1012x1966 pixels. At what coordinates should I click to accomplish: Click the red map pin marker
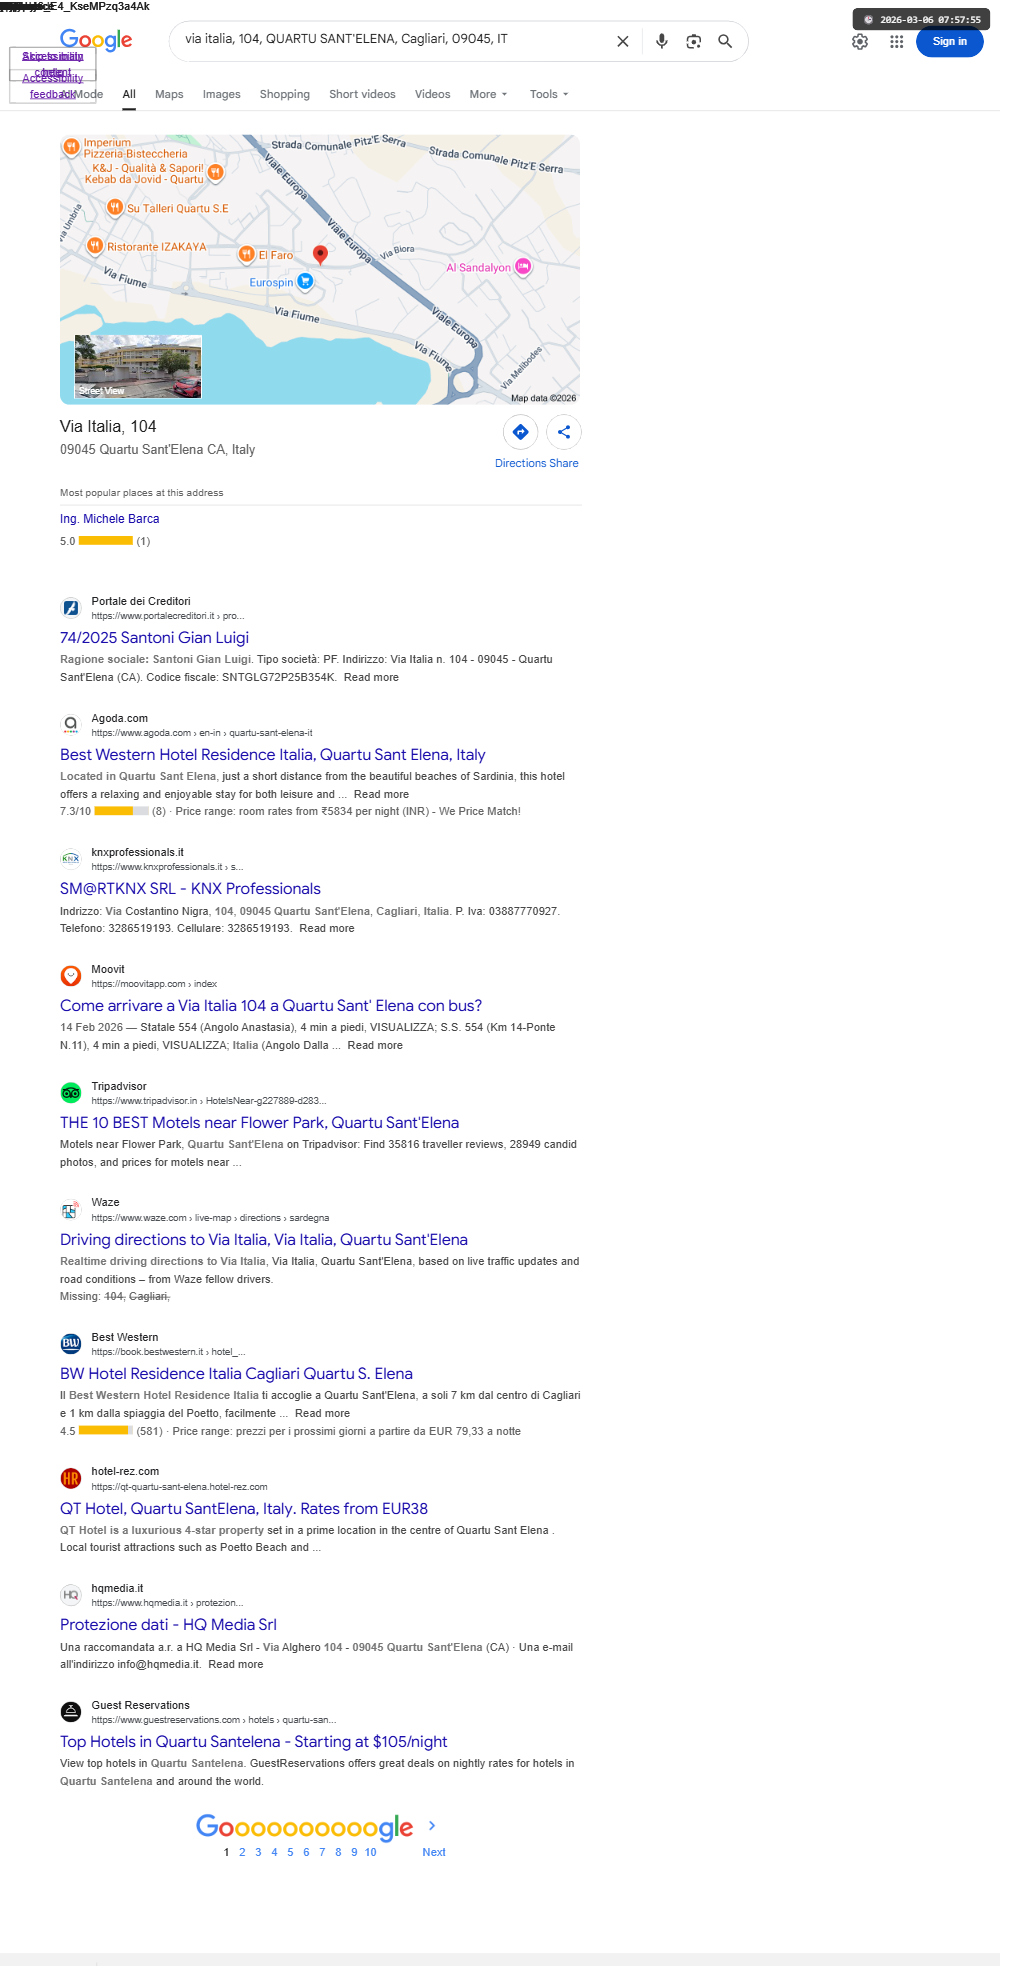pos(320,254)
